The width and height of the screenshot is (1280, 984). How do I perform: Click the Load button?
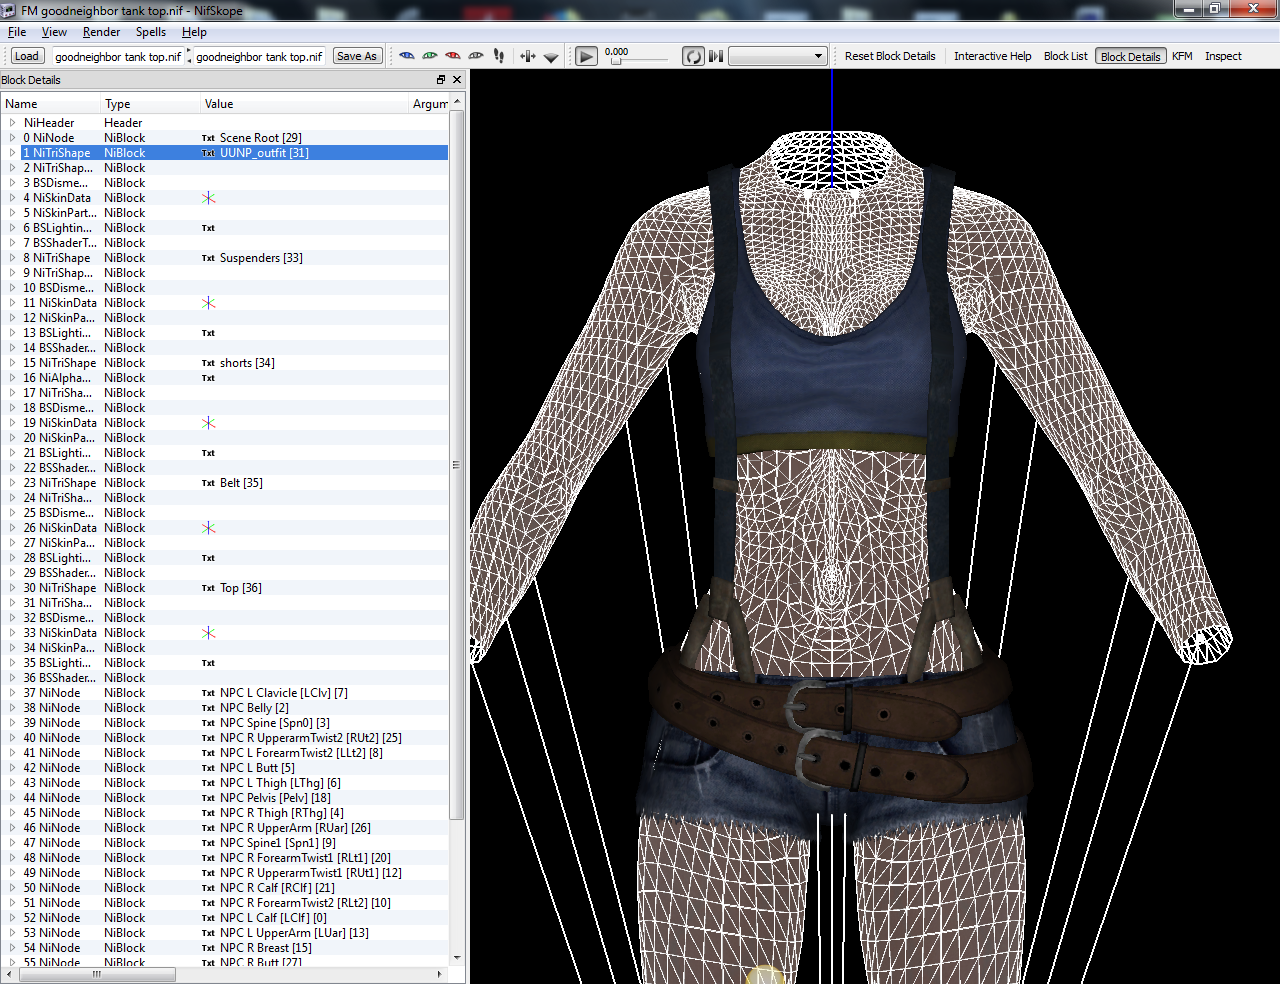pos(27,56)
